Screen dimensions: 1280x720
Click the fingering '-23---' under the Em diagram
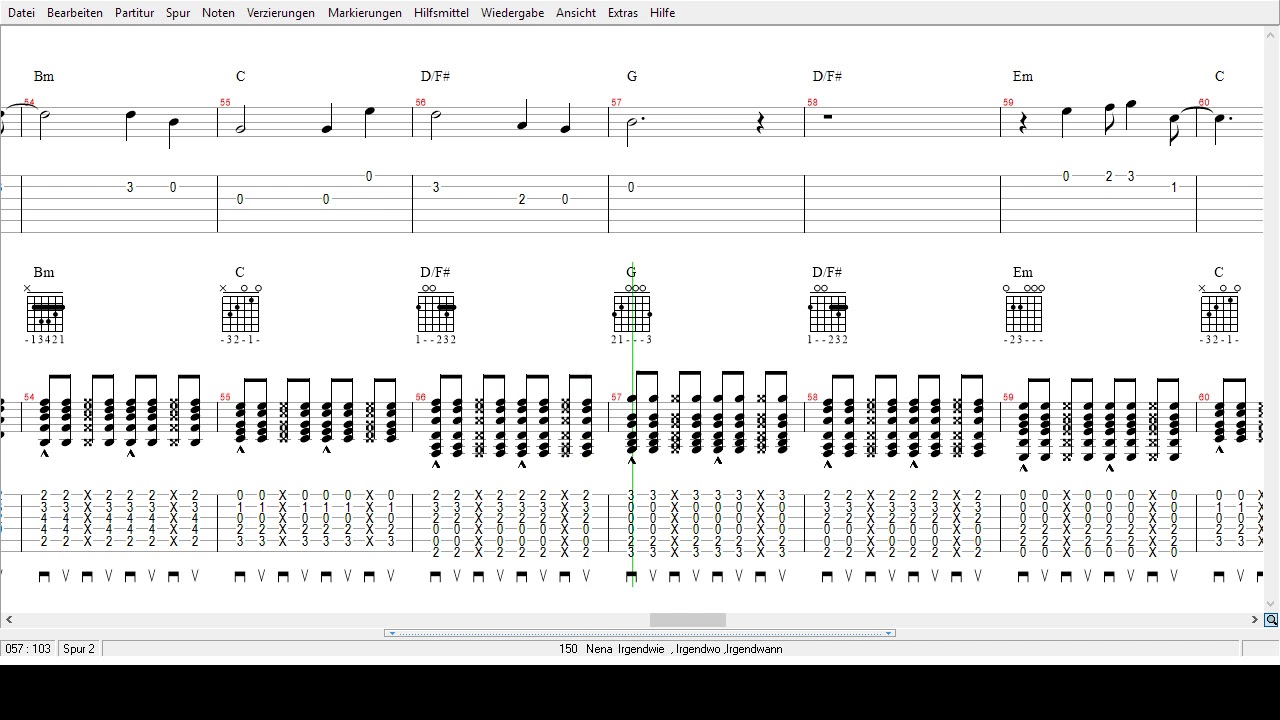[x=1024, y=340]
